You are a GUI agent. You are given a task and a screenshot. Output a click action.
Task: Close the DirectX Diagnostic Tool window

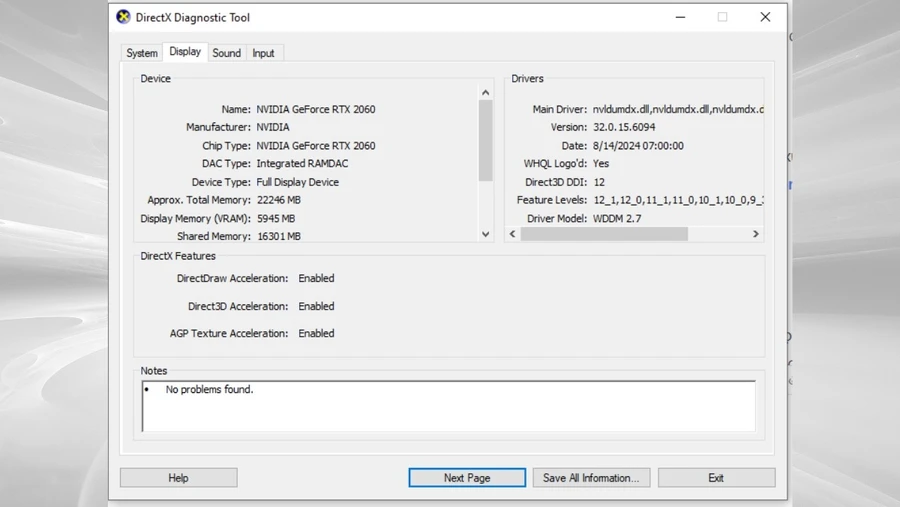(x=765, y=17)
